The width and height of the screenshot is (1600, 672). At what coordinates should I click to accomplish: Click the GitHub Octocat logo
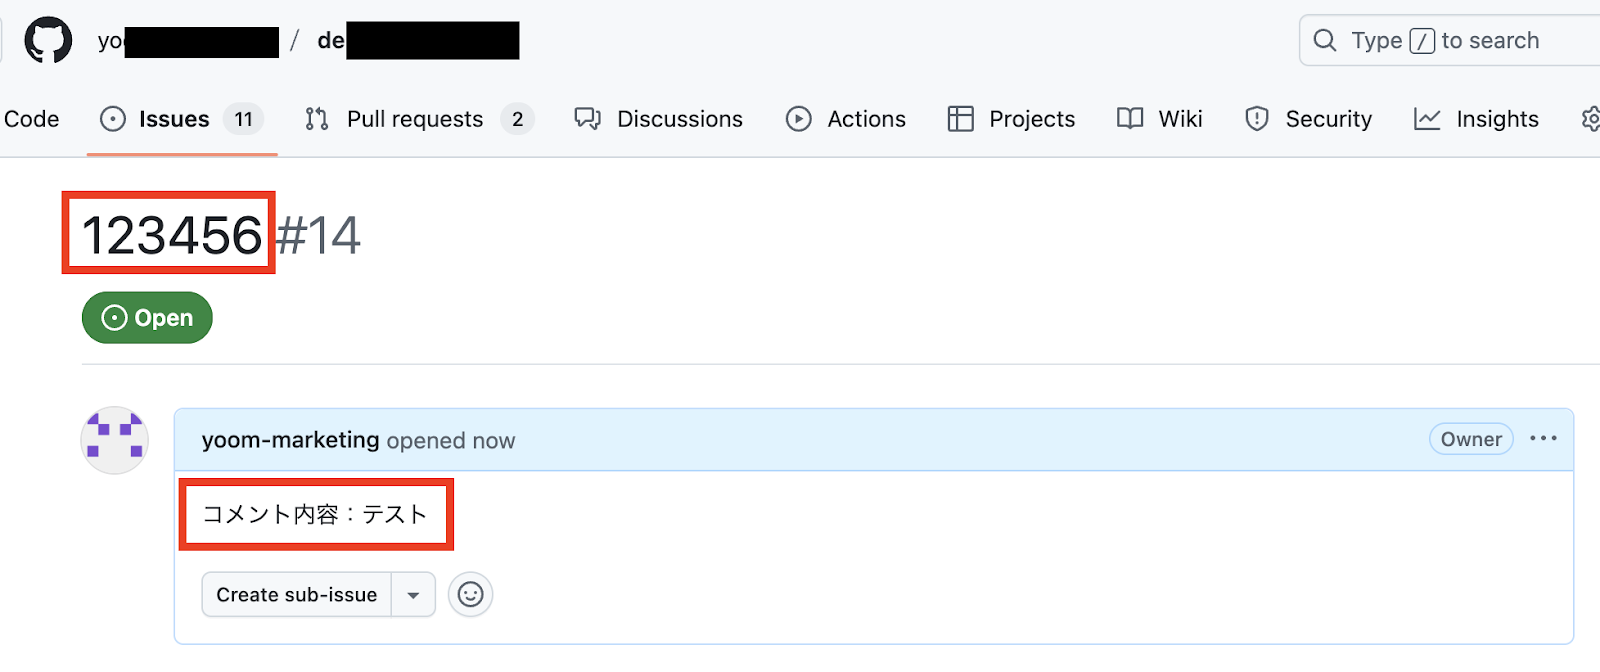coord(48,41)
